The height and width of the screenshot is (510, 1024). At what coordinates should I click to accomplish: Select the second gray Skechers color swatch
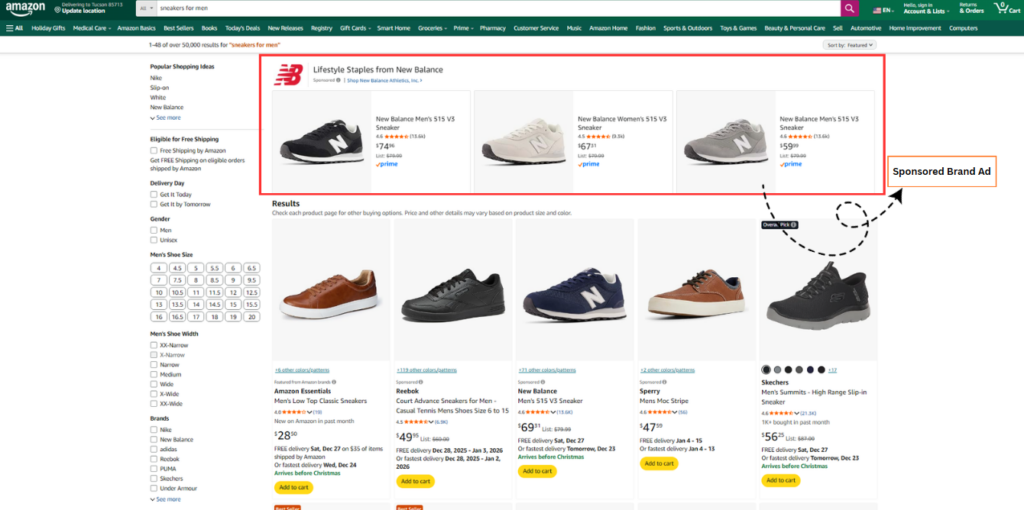[777, 370]
